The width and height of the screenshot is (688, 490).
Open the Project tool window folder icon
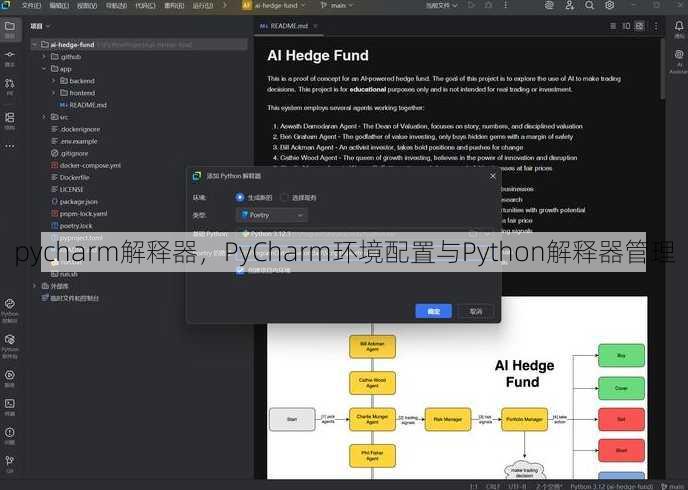10,26
